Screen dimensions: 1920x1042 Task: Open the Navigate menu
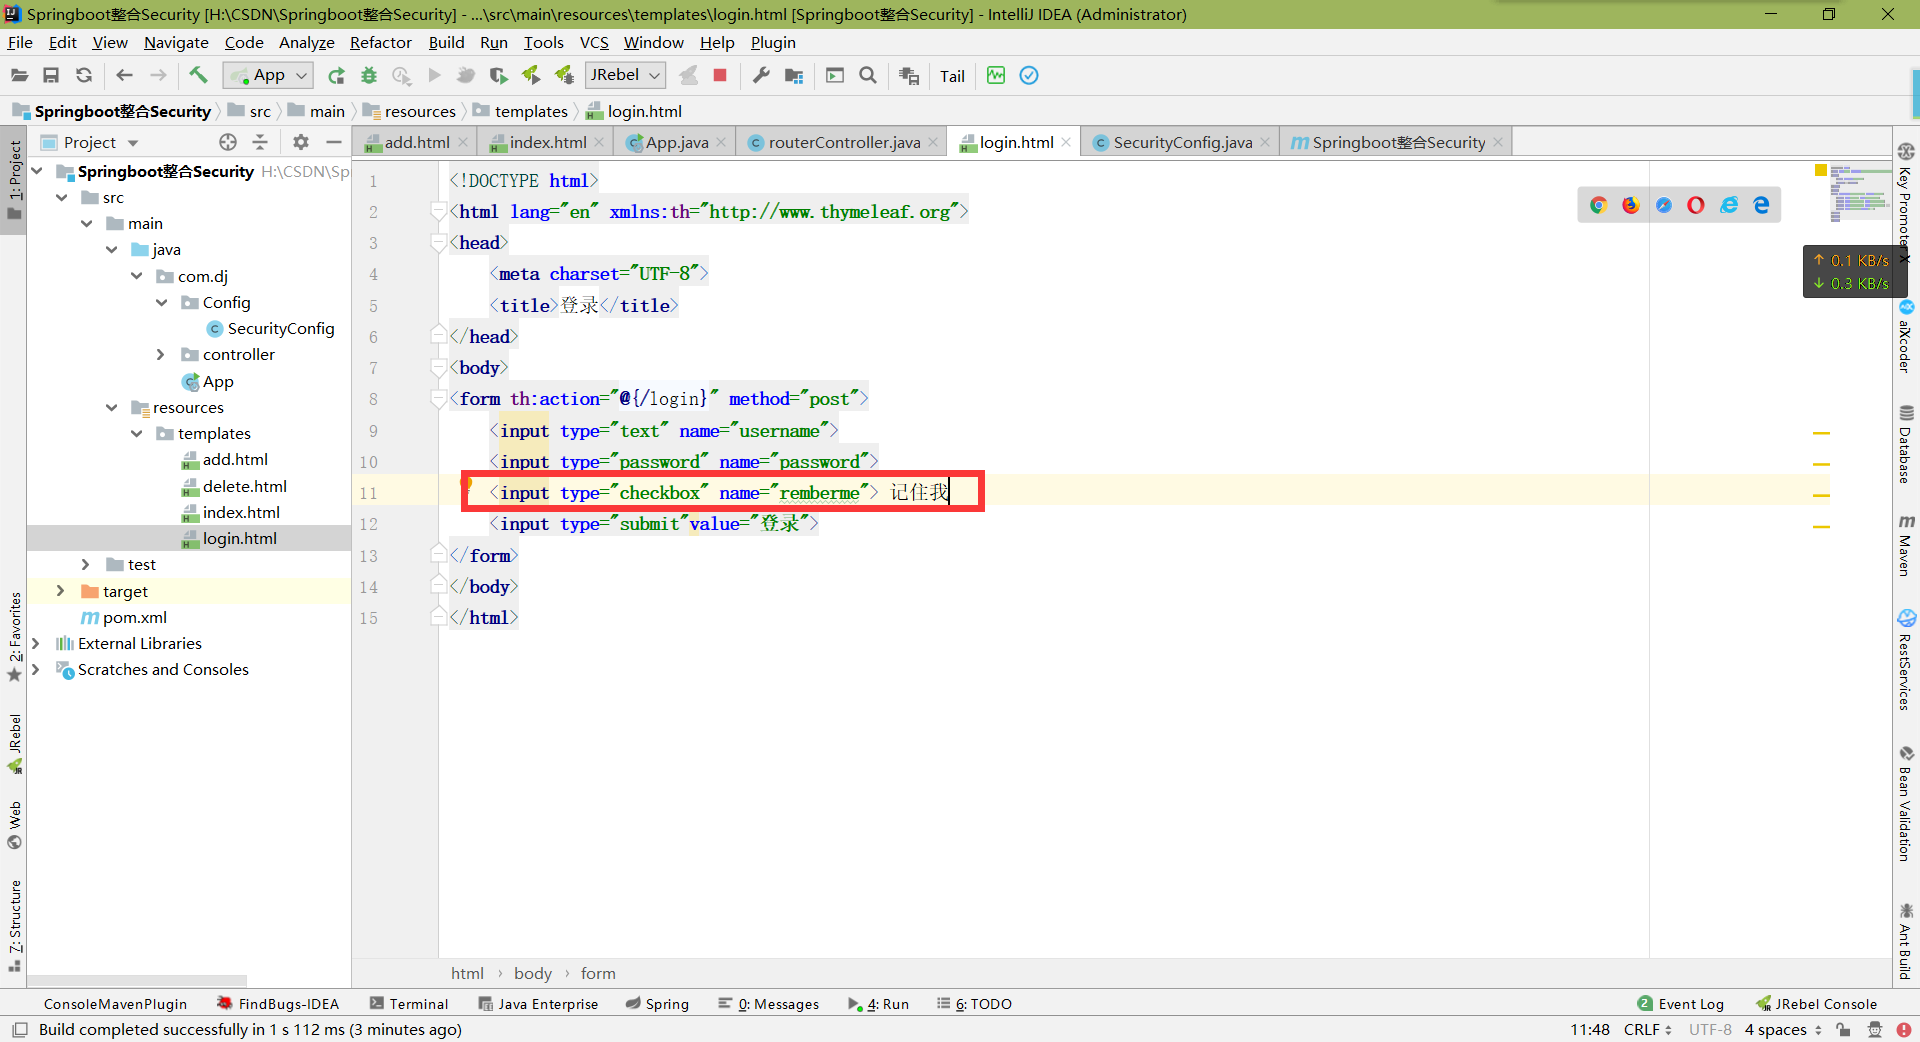(176, 42)
